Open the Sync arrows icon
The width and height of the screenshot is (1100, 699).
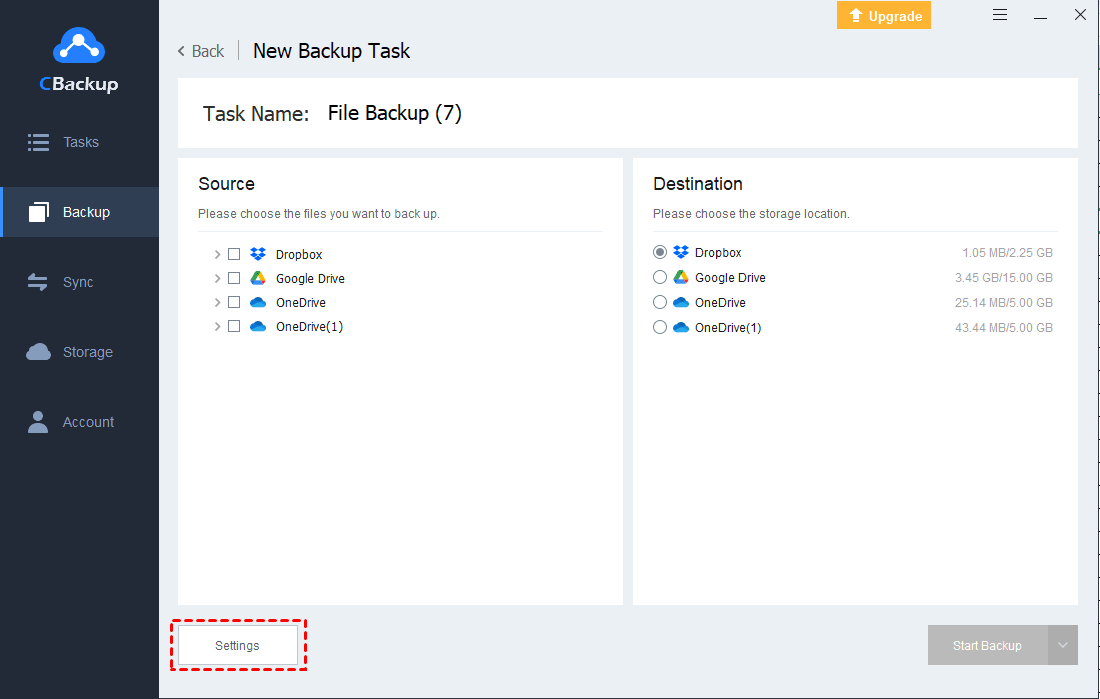[38, 282]
